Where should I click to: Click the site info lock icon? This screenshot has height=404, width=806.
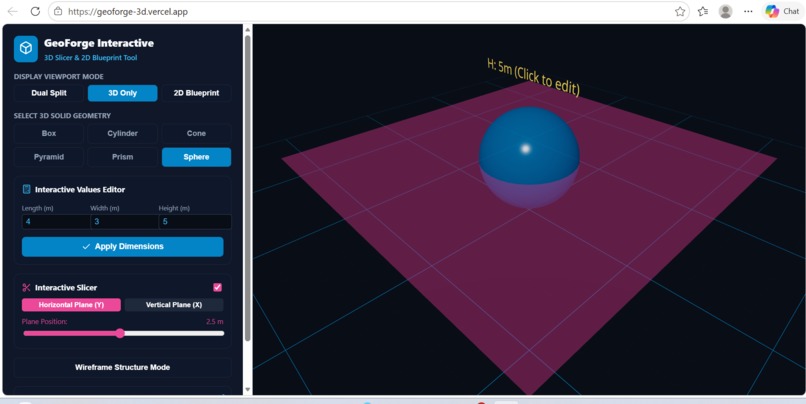[x=58, y=11]
